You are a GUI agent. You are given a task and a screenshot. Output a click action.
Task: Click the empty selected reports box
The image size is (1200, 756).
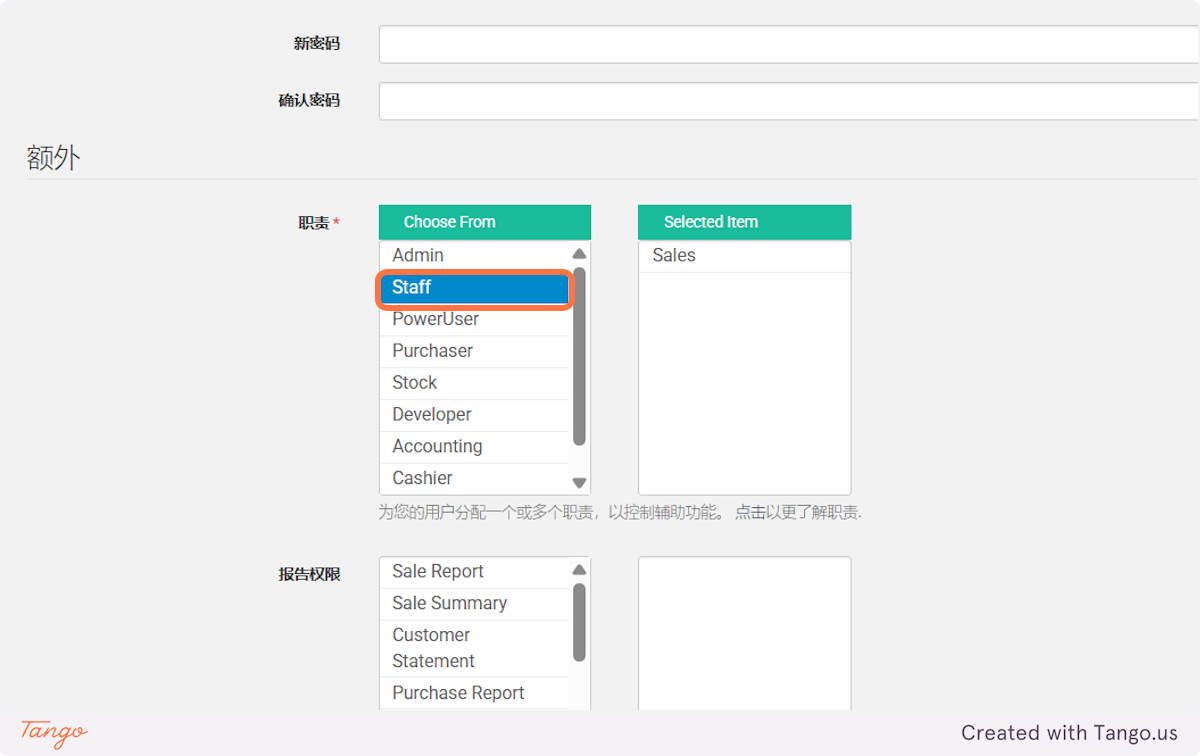(x=744, y=634)
